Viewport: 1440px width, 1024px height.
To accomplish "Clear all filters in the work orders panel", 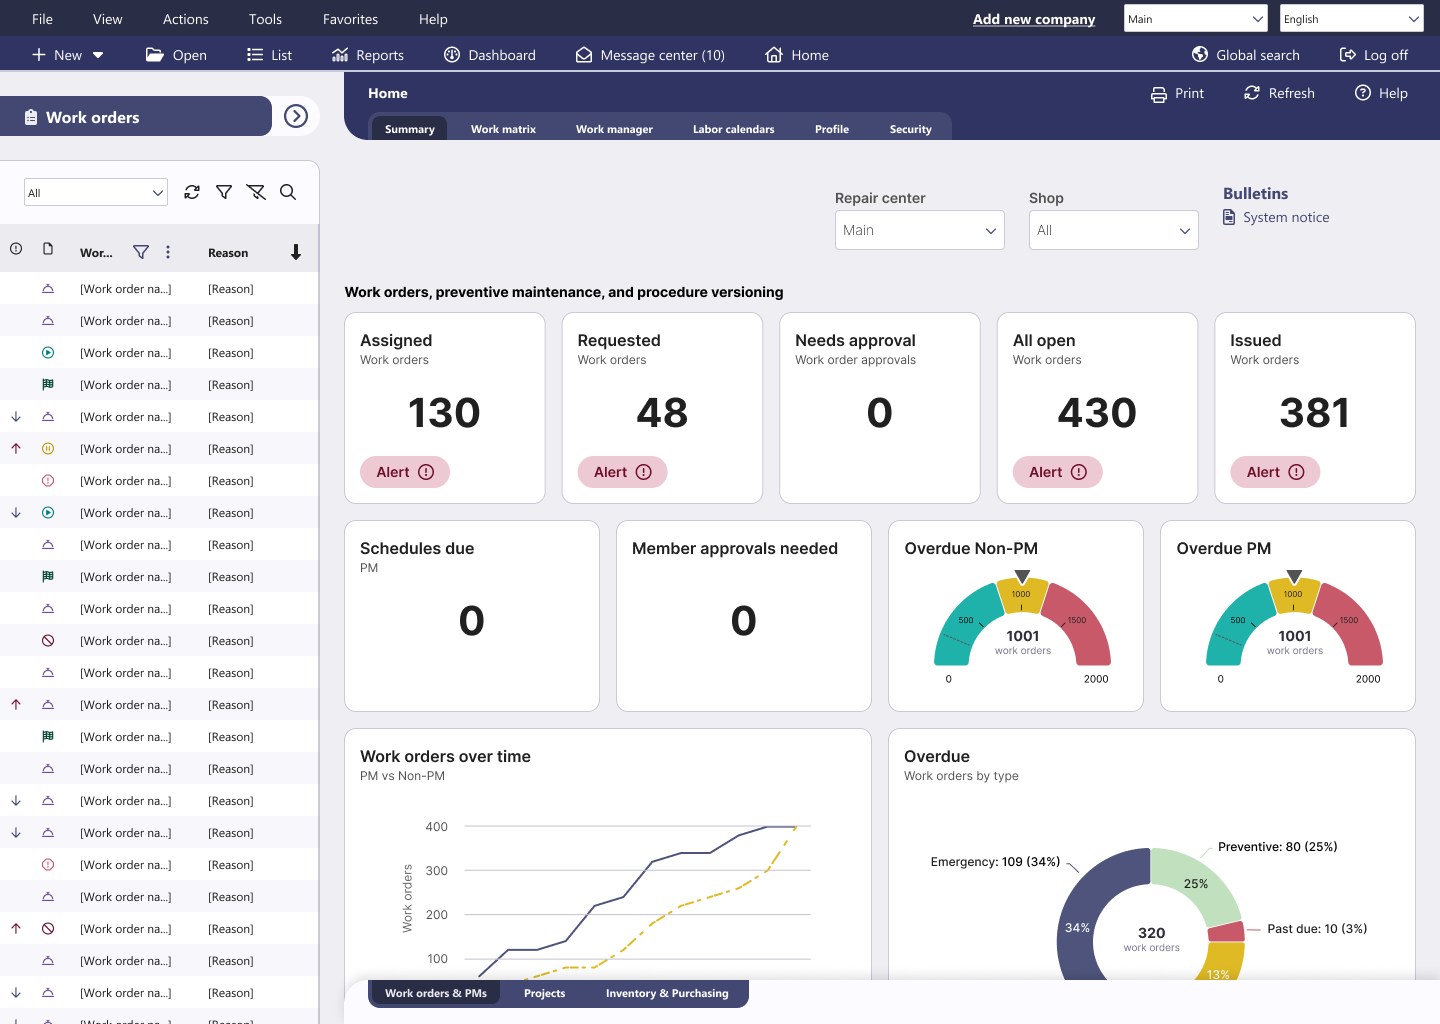I will pos(256,192).
